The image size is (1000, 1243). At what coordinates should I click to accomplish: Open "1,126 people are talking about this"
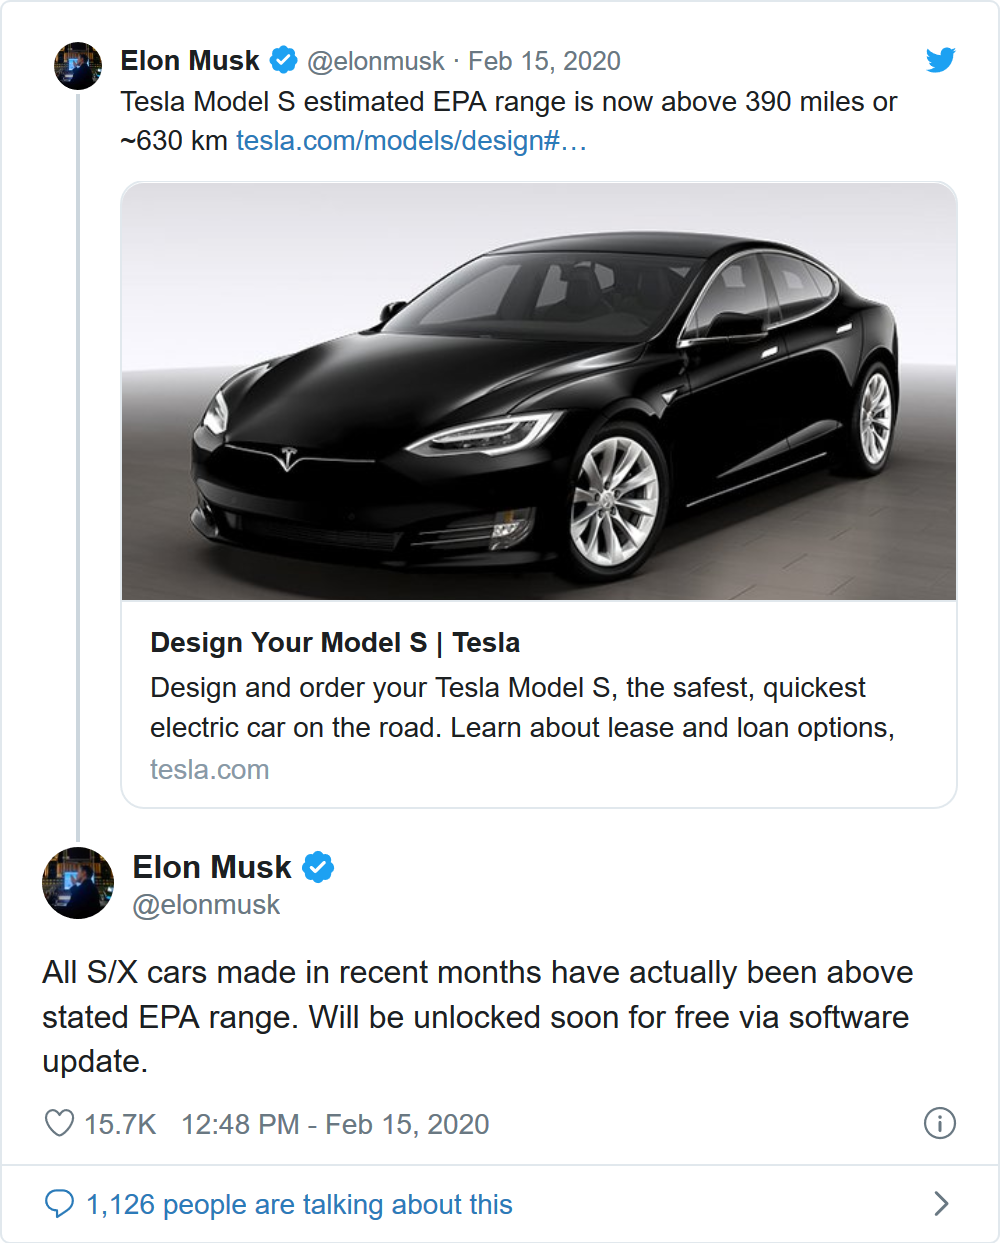click(x=299, y=1204)
